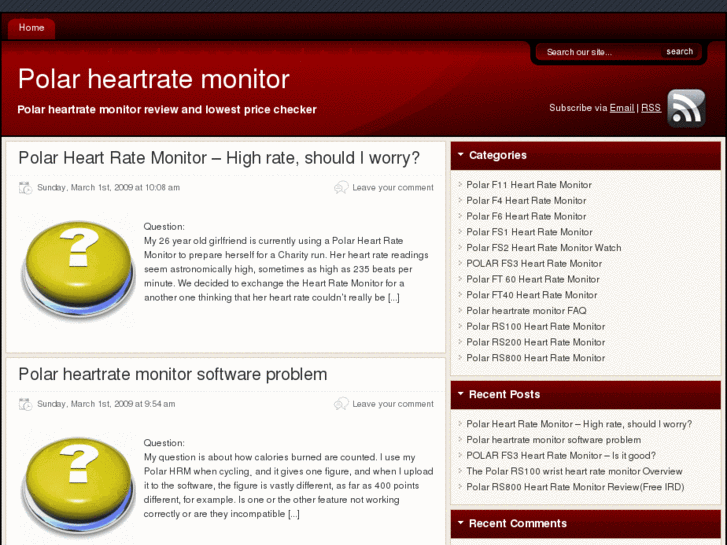
Task: Click comment bubble icon of High rate post
Action: pyautogui.click(x=341, y=187)
